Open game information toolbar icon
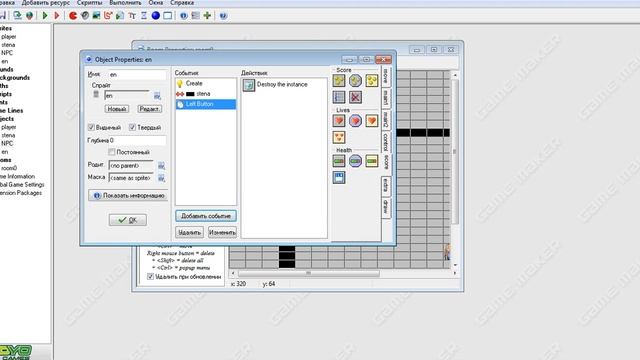The image size is (640, 360). (184, 16)
